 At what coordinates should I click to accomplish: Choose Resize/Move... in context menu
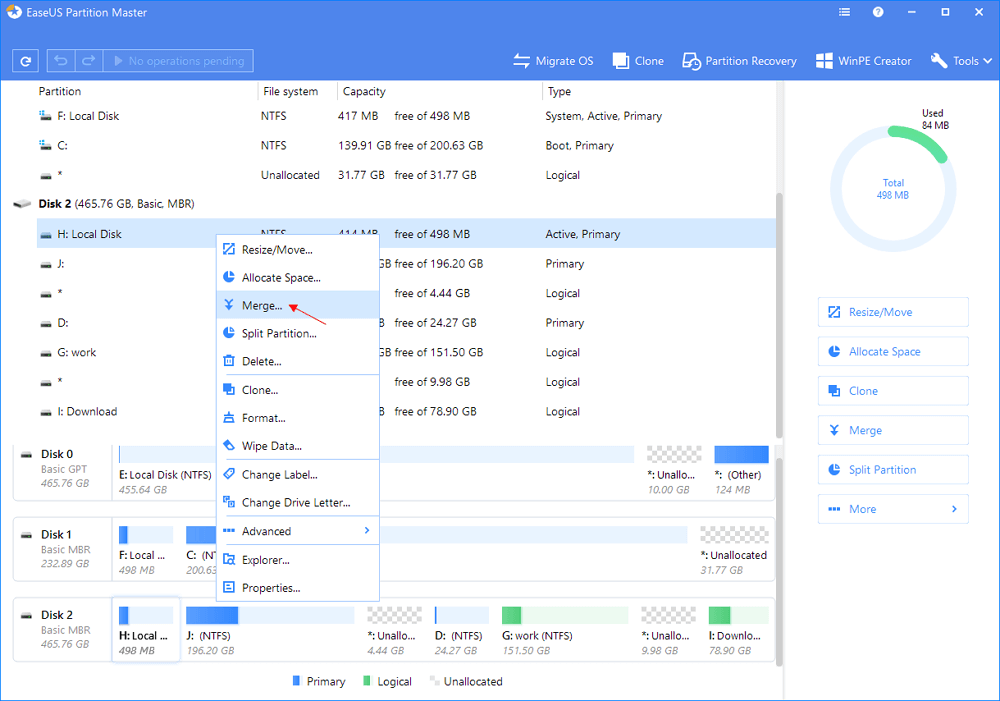298,249
